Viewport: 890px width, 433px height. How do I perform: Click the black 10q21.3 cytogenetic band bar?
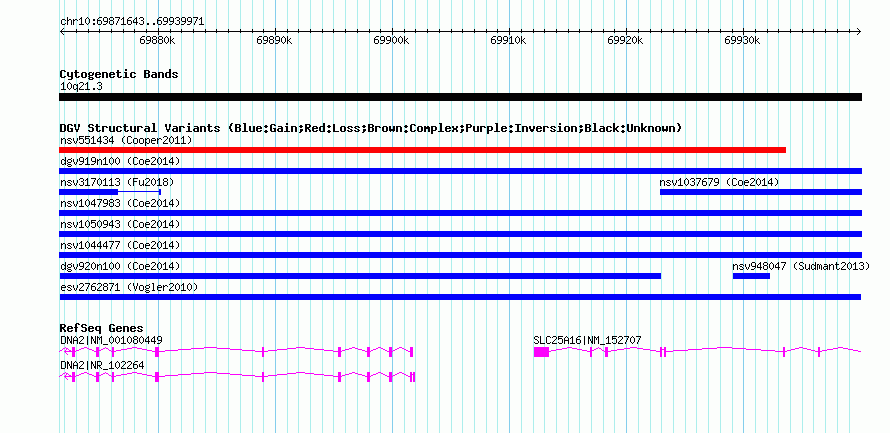click(x=460, y=97)
